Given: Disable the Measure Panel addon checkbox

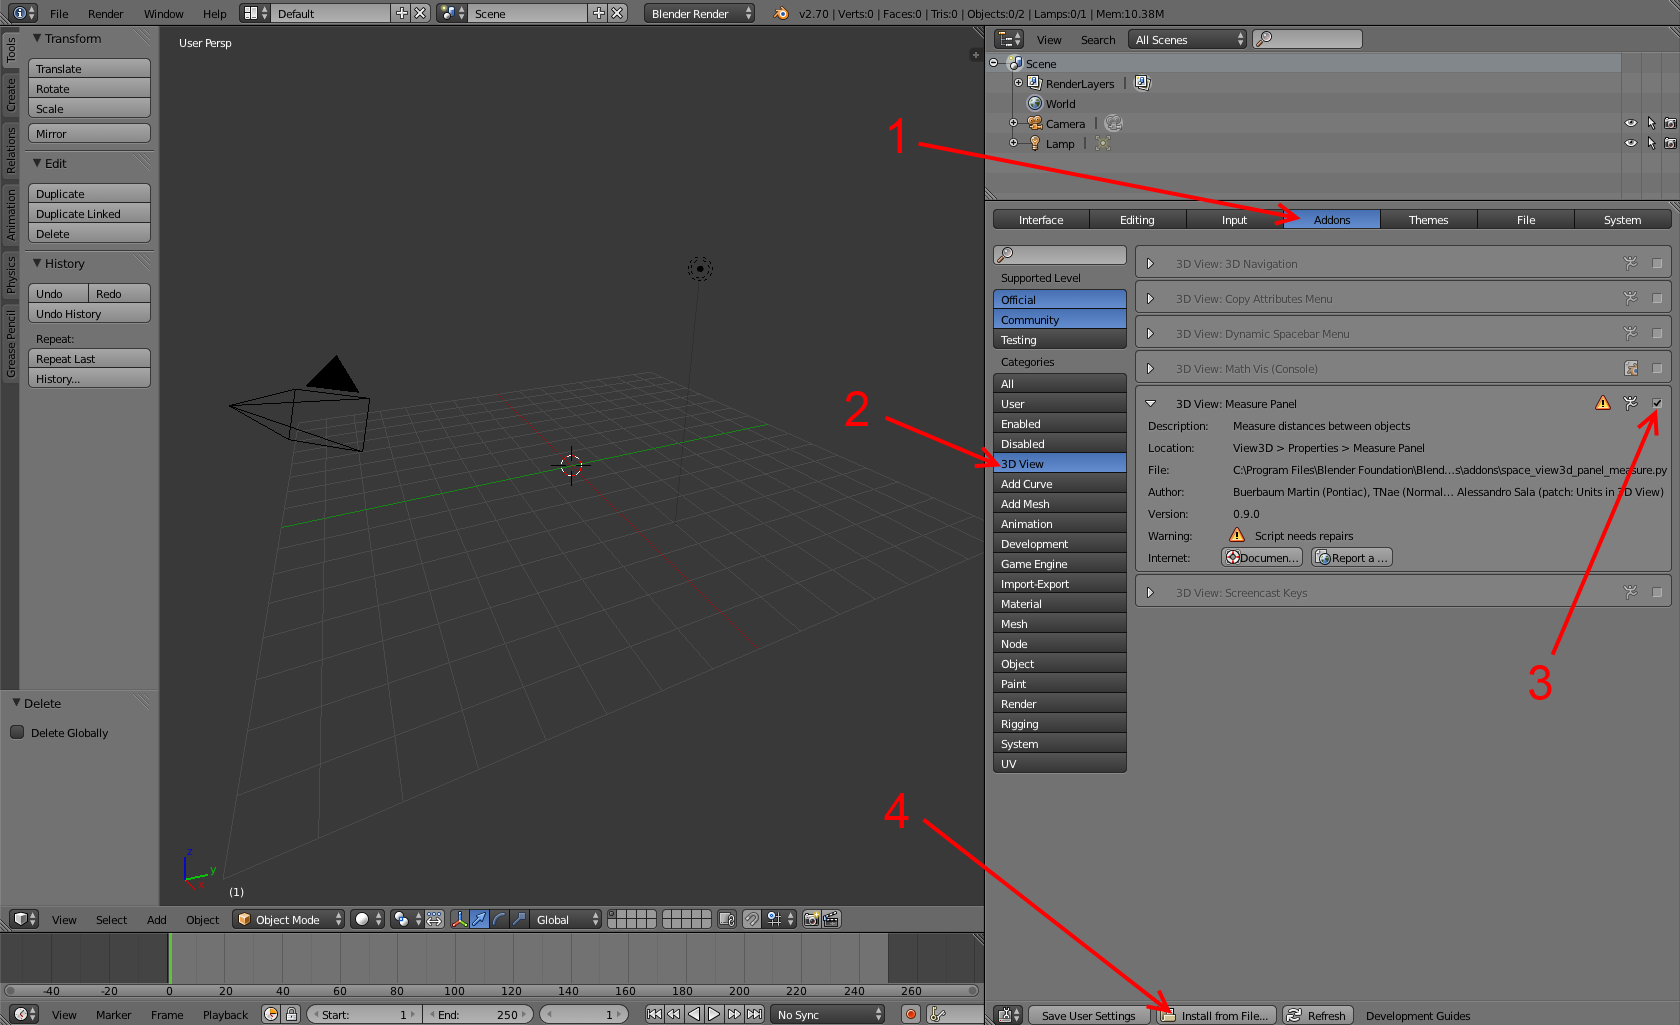Looking at the screenshot, I should (1657, 403).
